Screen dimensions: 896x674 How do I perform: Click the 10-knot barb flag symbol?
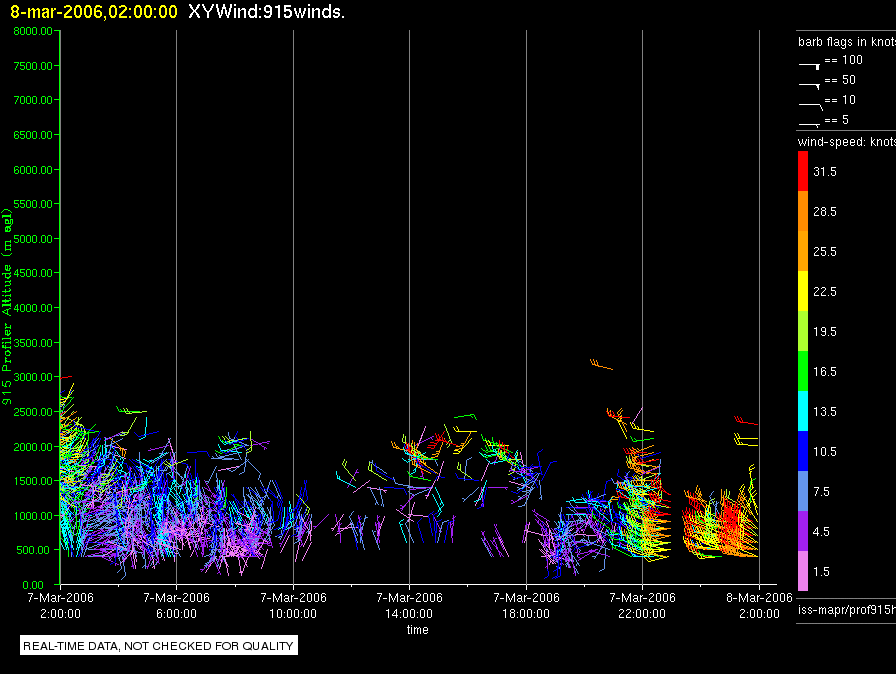click(x=811, y=106)
